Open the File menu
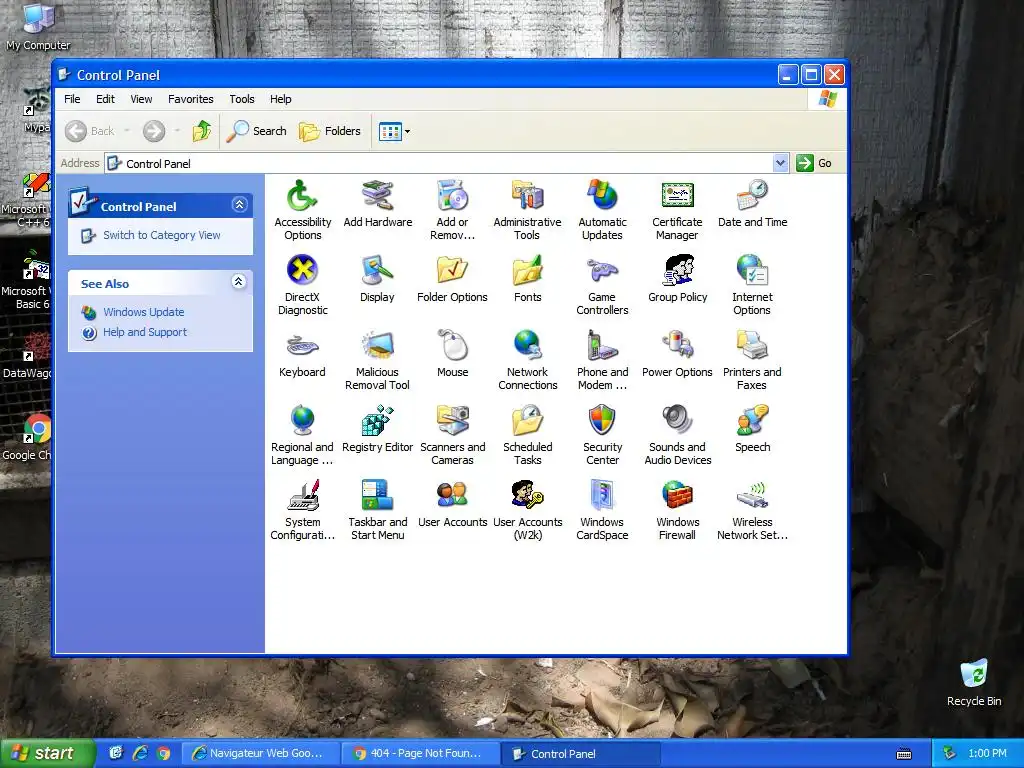The width and height of the screenshot is (1024, 768). [x=72, y=99]
